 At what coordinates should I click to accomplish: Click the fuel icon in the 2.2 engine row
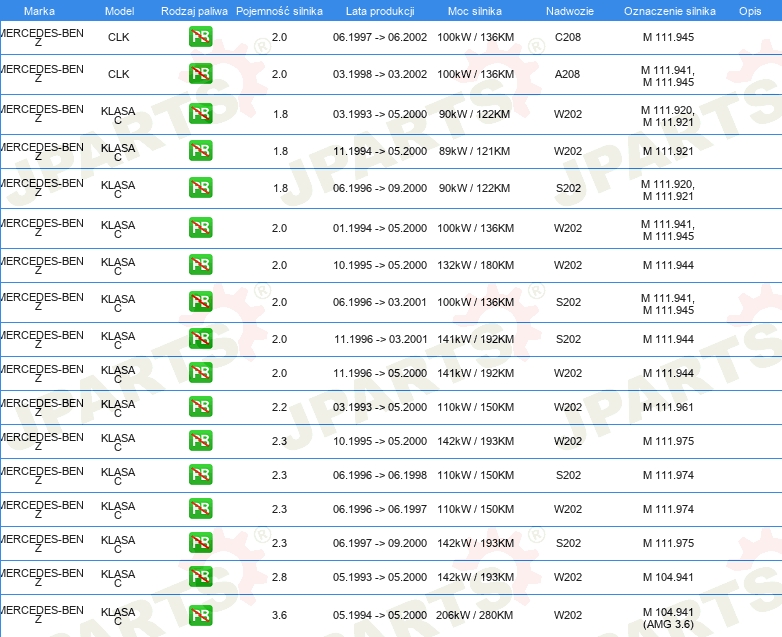coord(200,407)
